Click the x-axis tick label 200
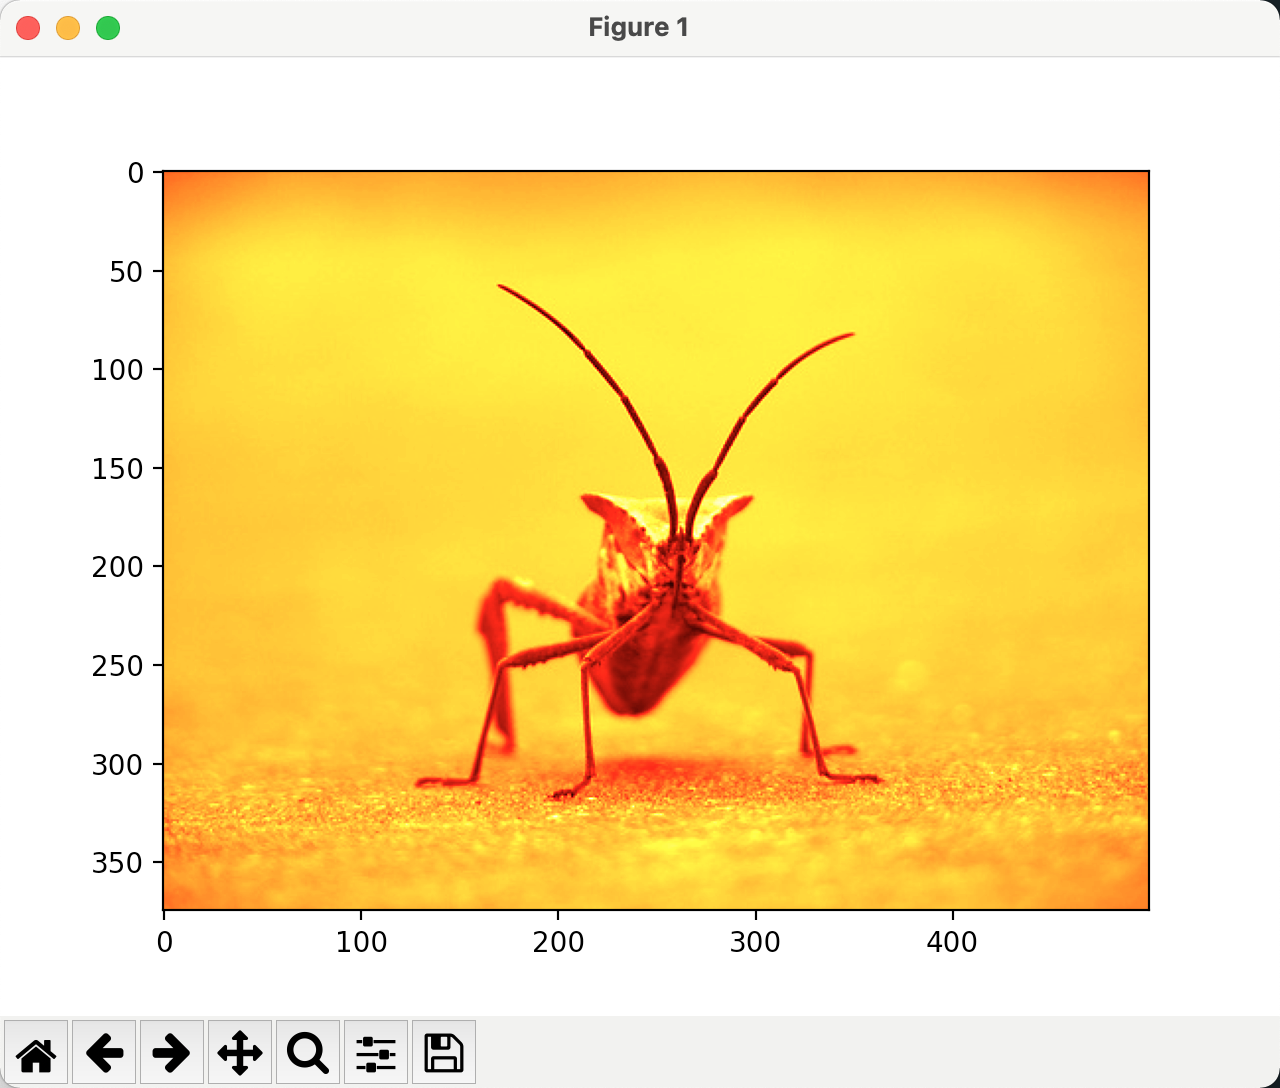 click(x=558, y=942)
